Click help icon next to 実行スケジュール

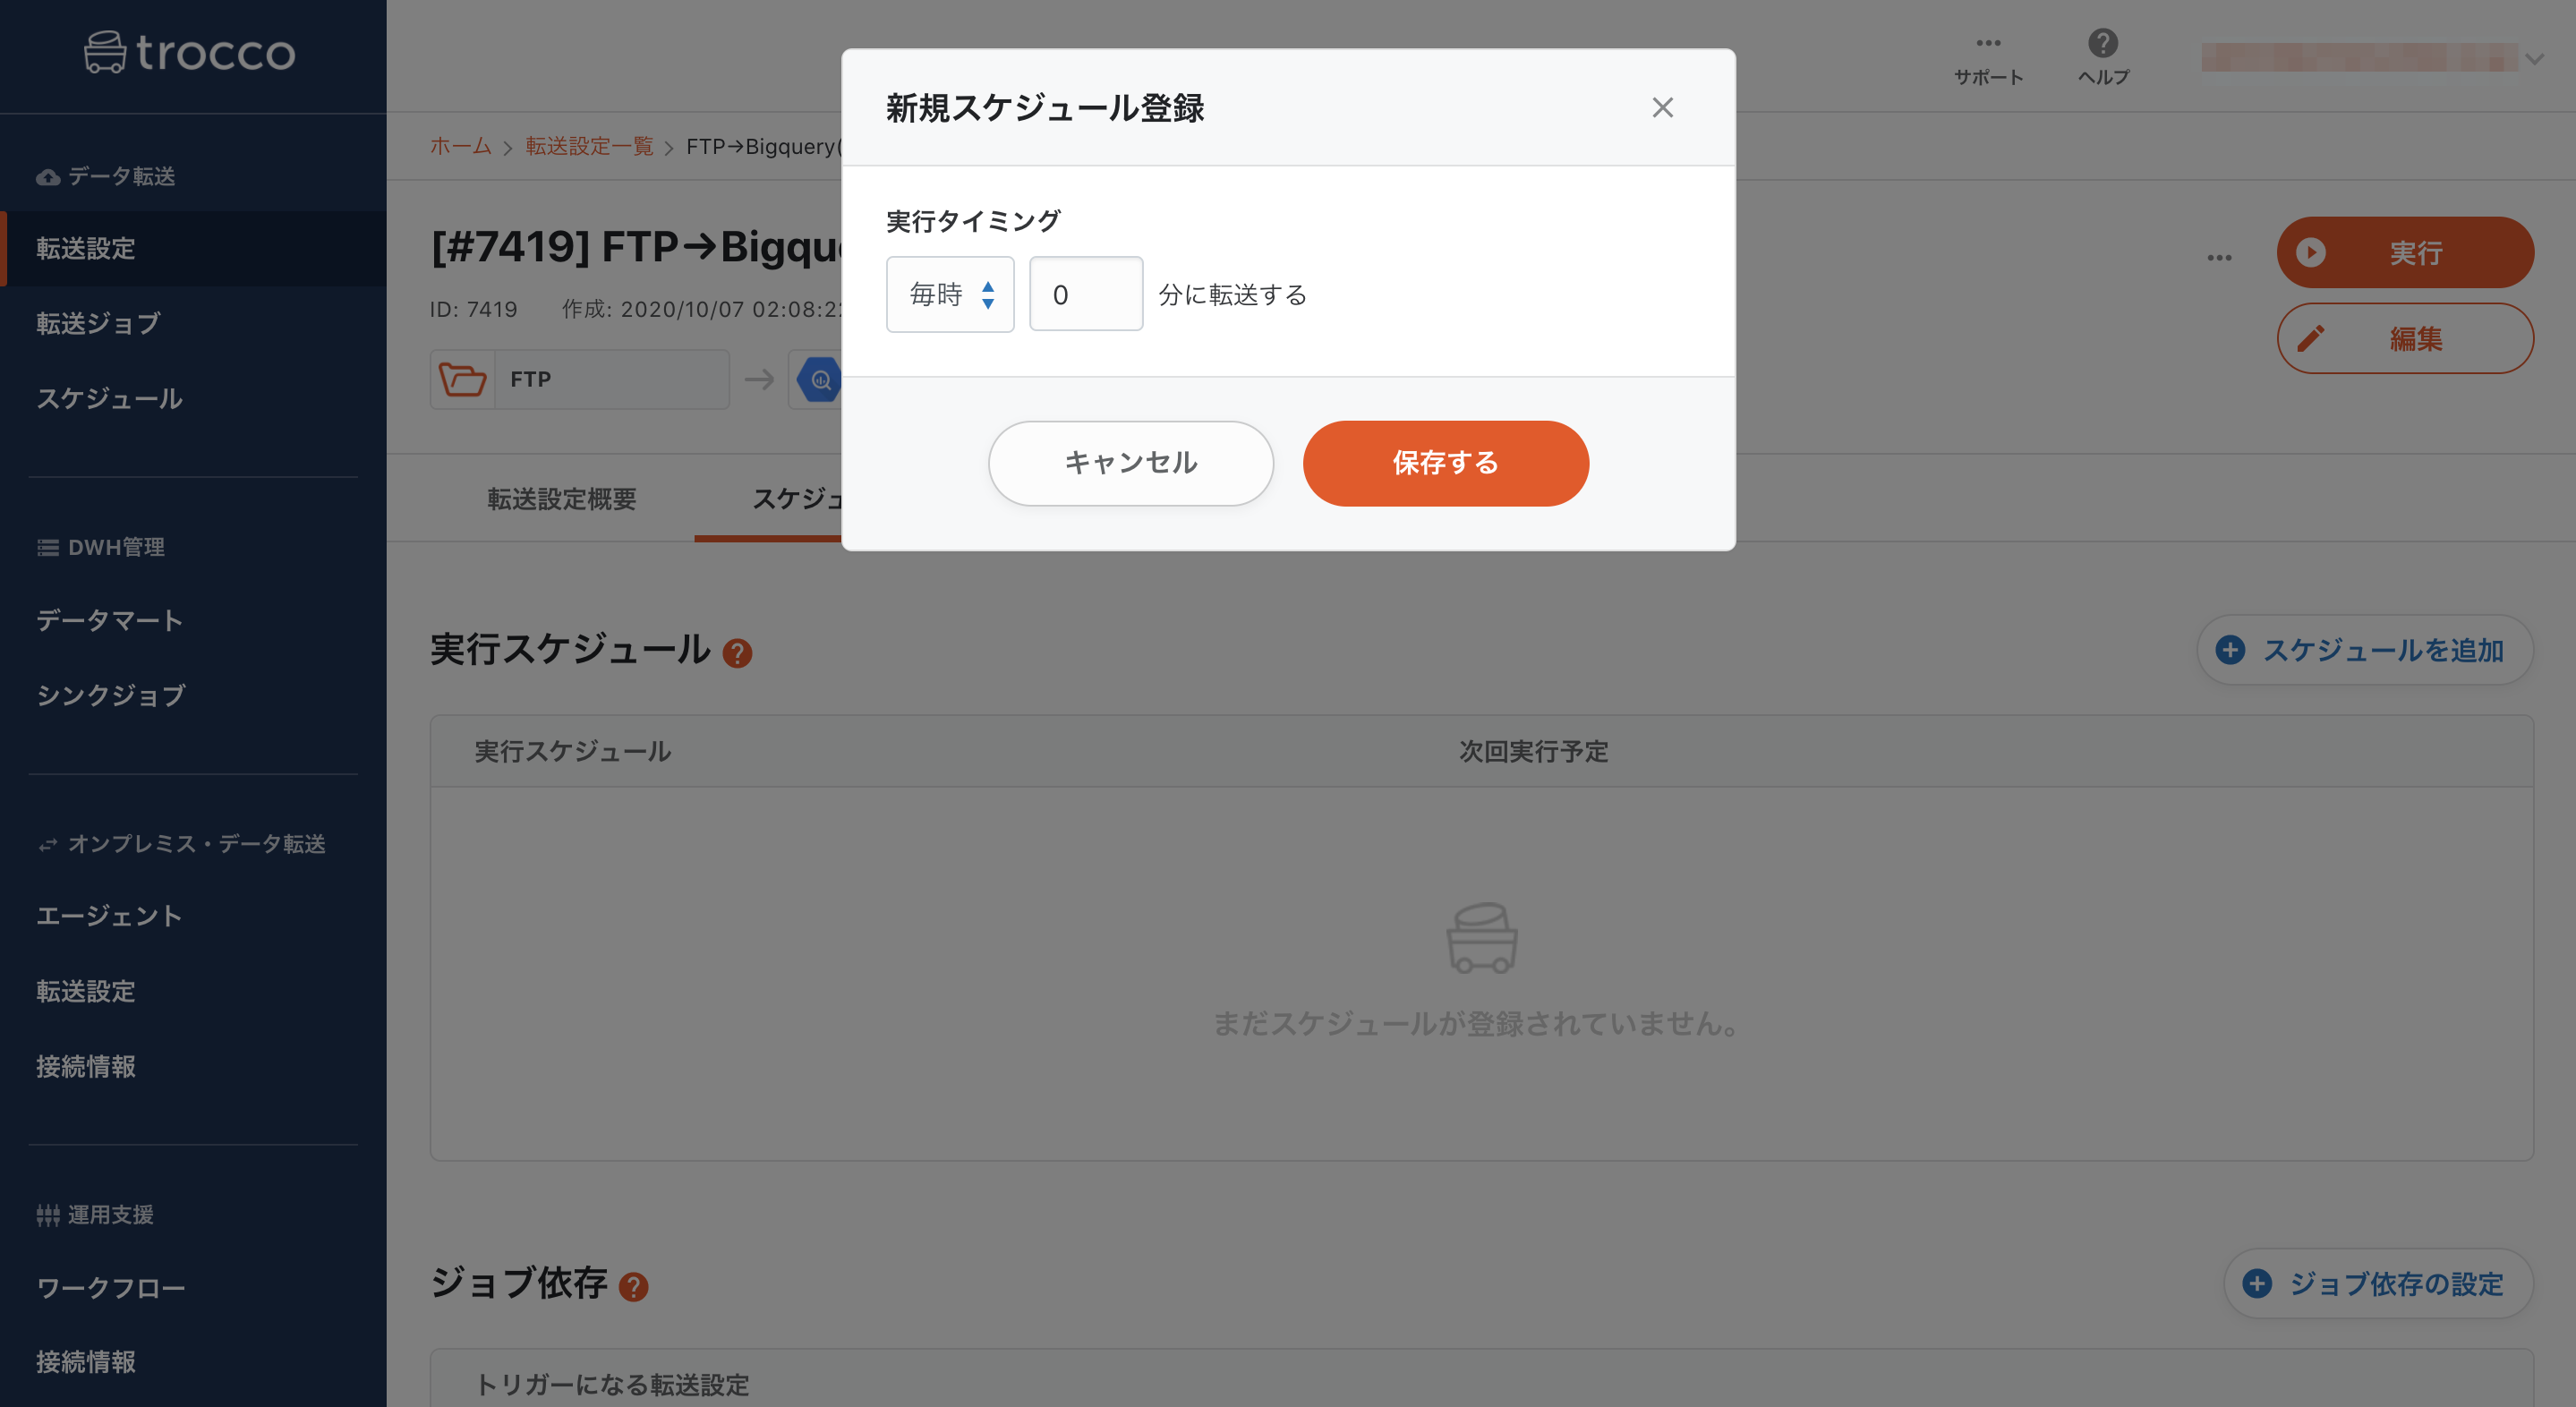(737, 653)
